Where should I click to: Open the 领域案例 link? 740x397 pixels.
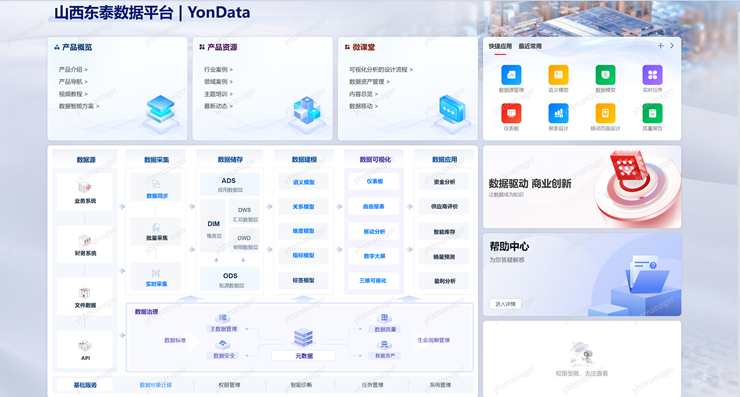click(219, 82)
